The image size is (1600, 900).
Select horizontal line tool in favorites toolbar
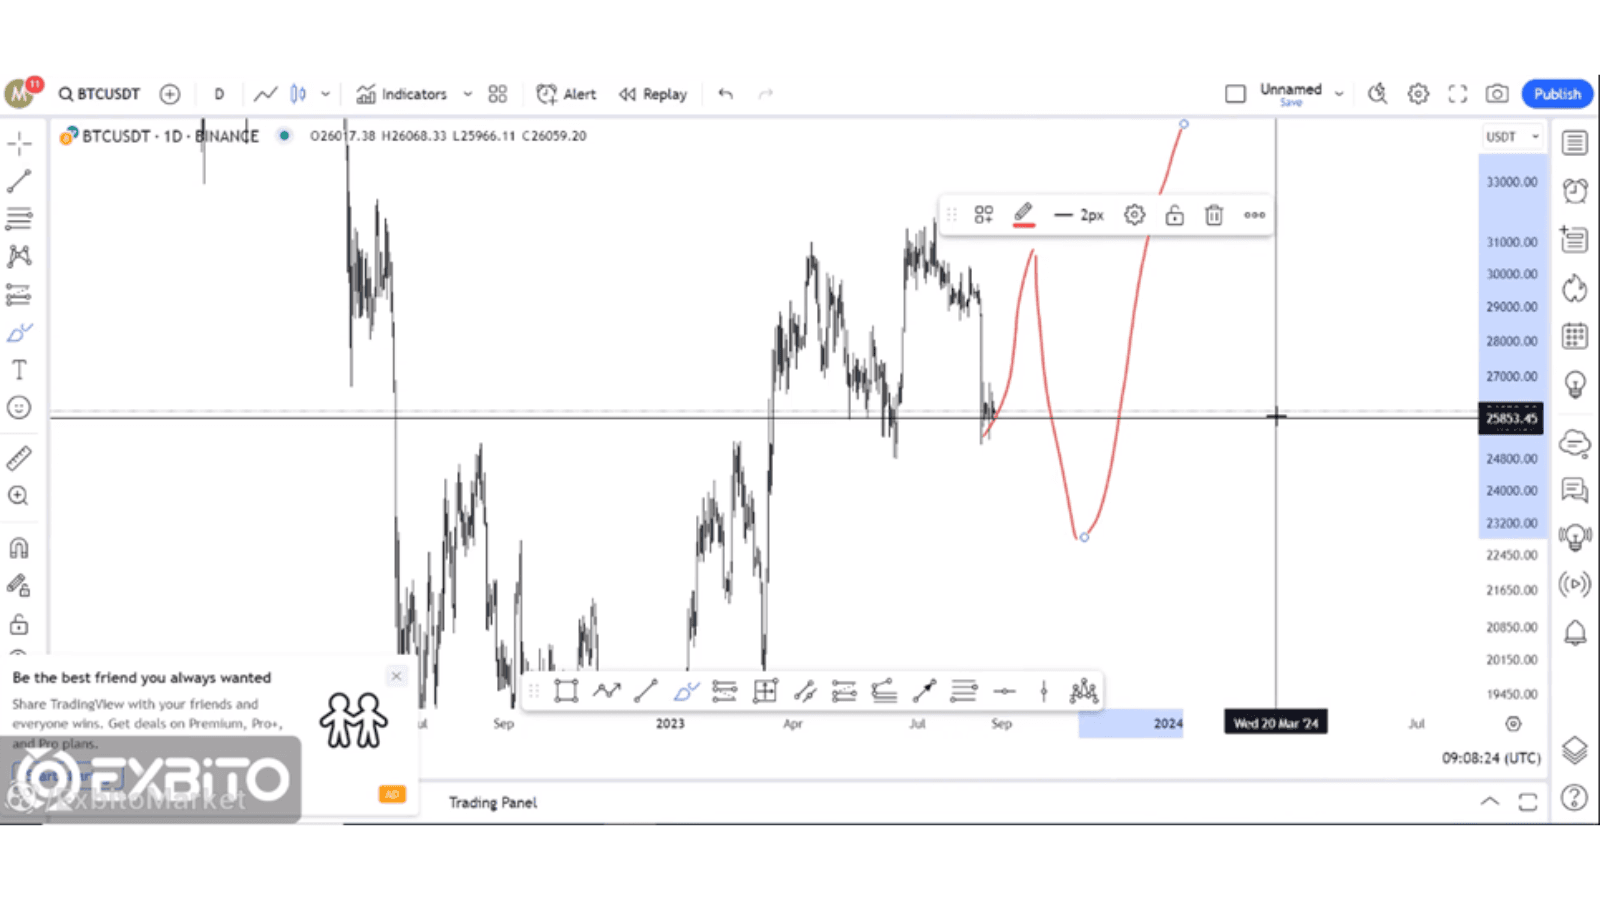pyautogui.click(x=1004, y=691)
